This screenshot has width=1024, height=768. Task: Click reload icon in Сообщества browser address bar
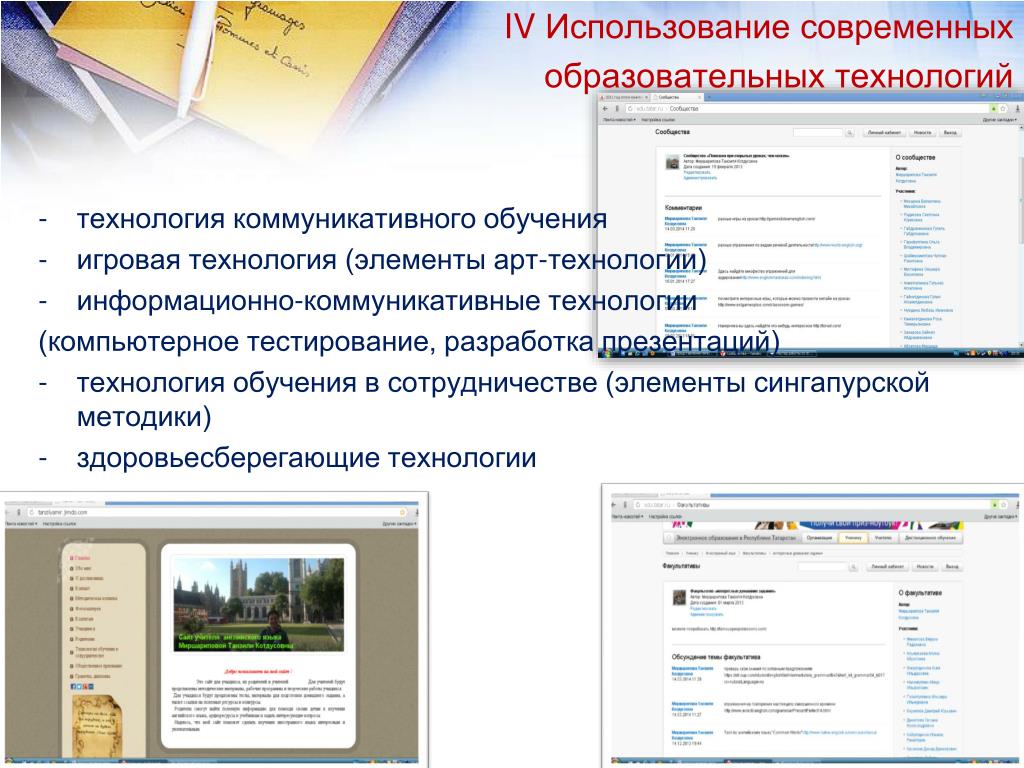point(630,108)
